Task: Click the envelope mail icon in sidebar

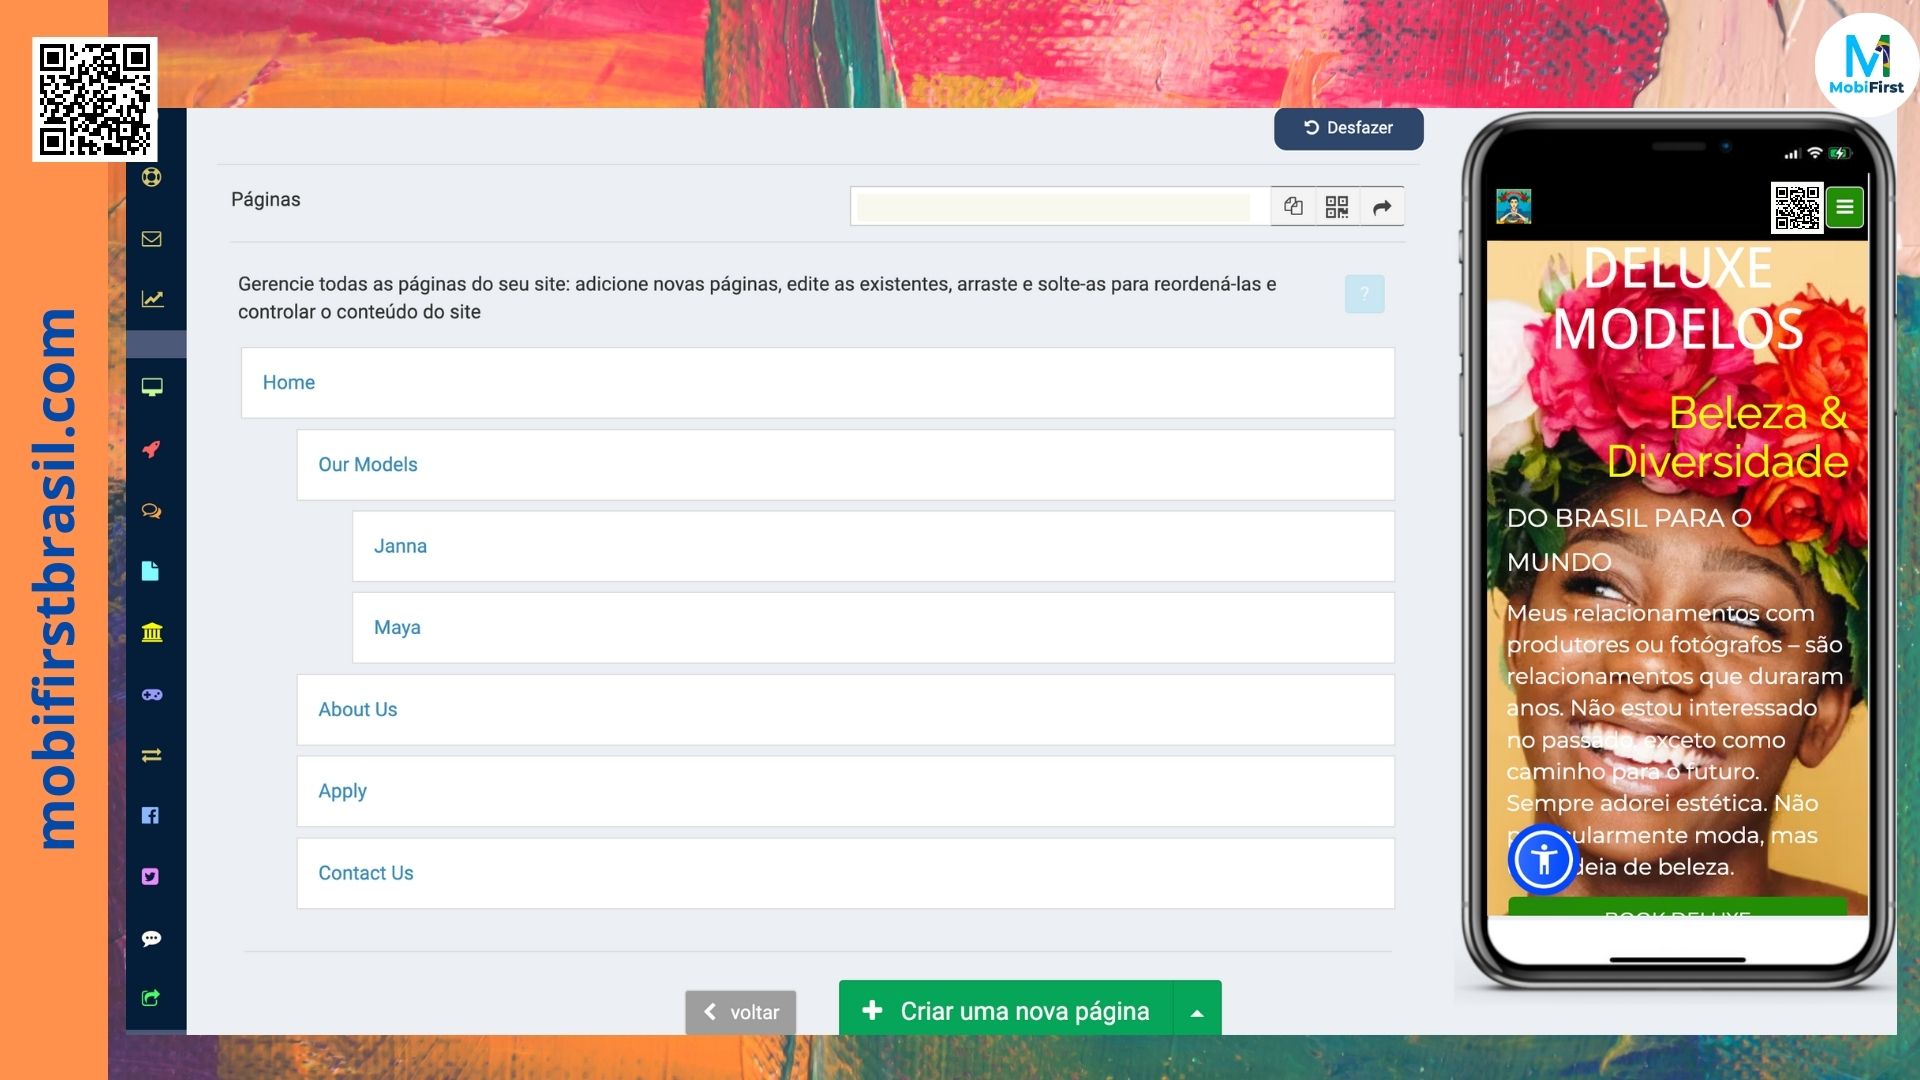Action: 152,239
